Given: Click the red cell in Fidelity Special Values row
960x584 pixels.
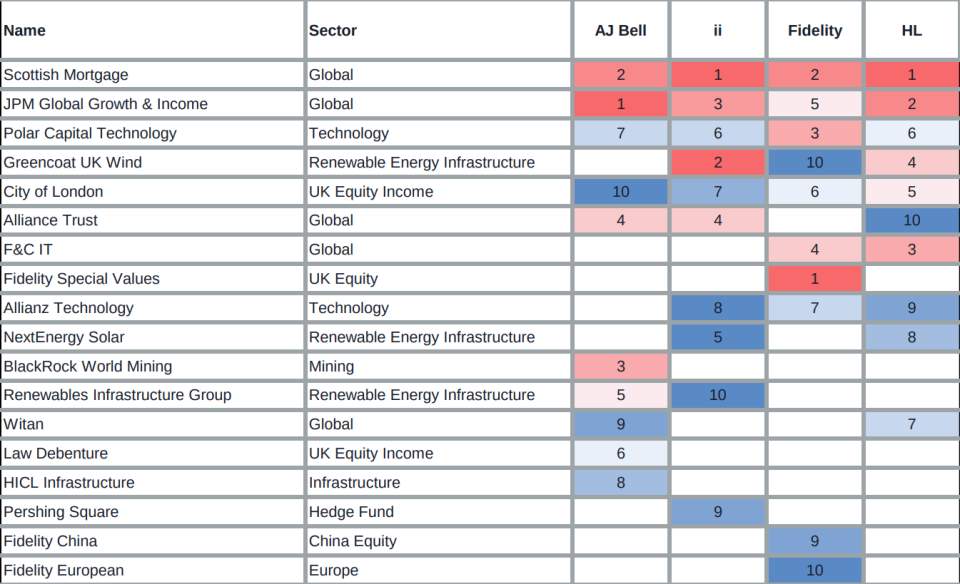Looking at the screenshot, I should coord(814,279).
